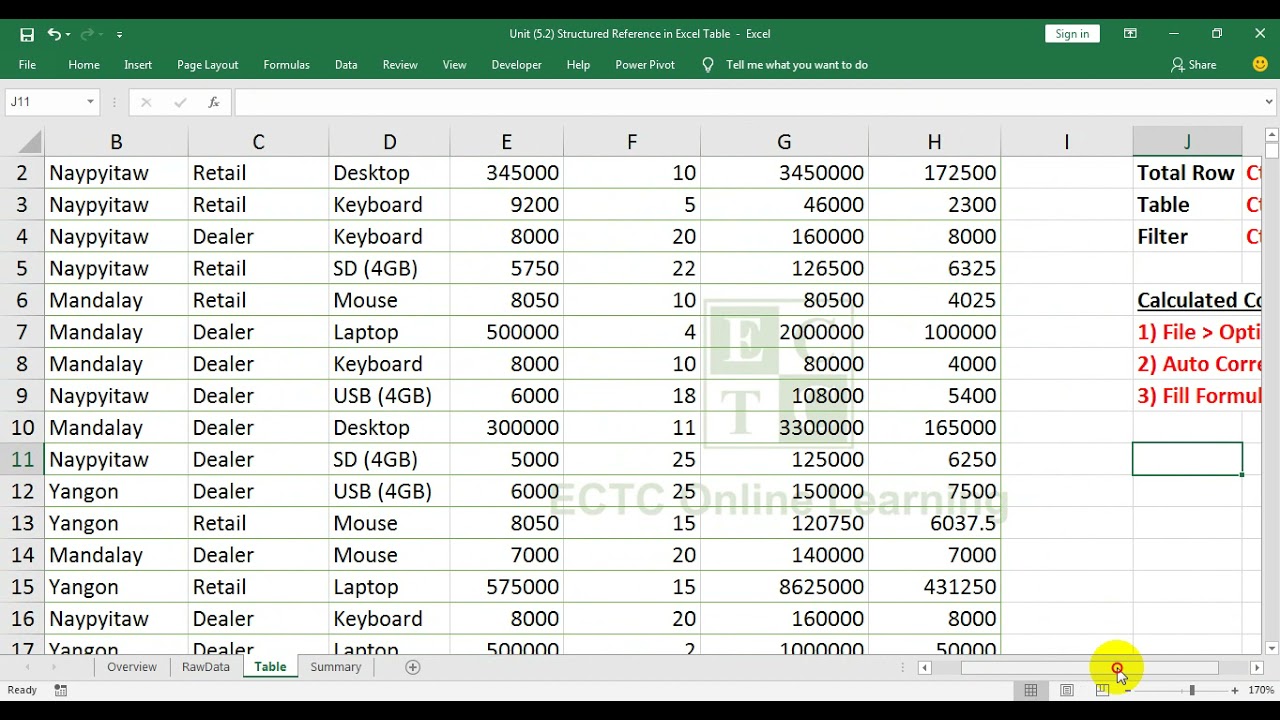The width and height of the screenshot is (1280, 720).
Task: Click the active Table sheet tab
Action: [x=270, y=667]
